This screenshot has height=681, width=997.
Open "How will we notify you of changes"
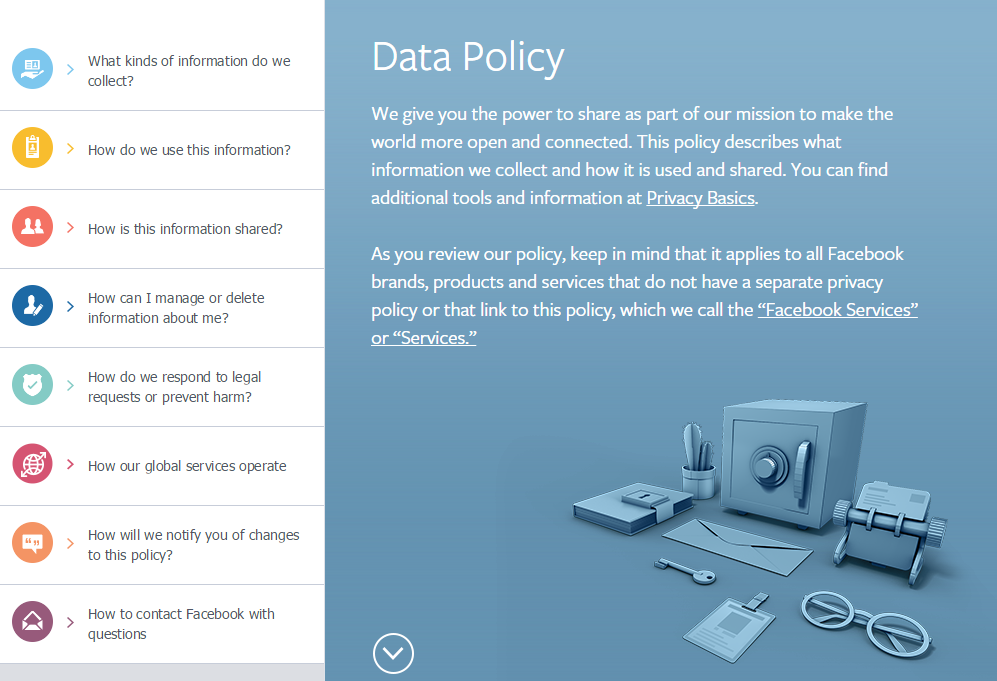pyautogui.click(x=193, y=545)
